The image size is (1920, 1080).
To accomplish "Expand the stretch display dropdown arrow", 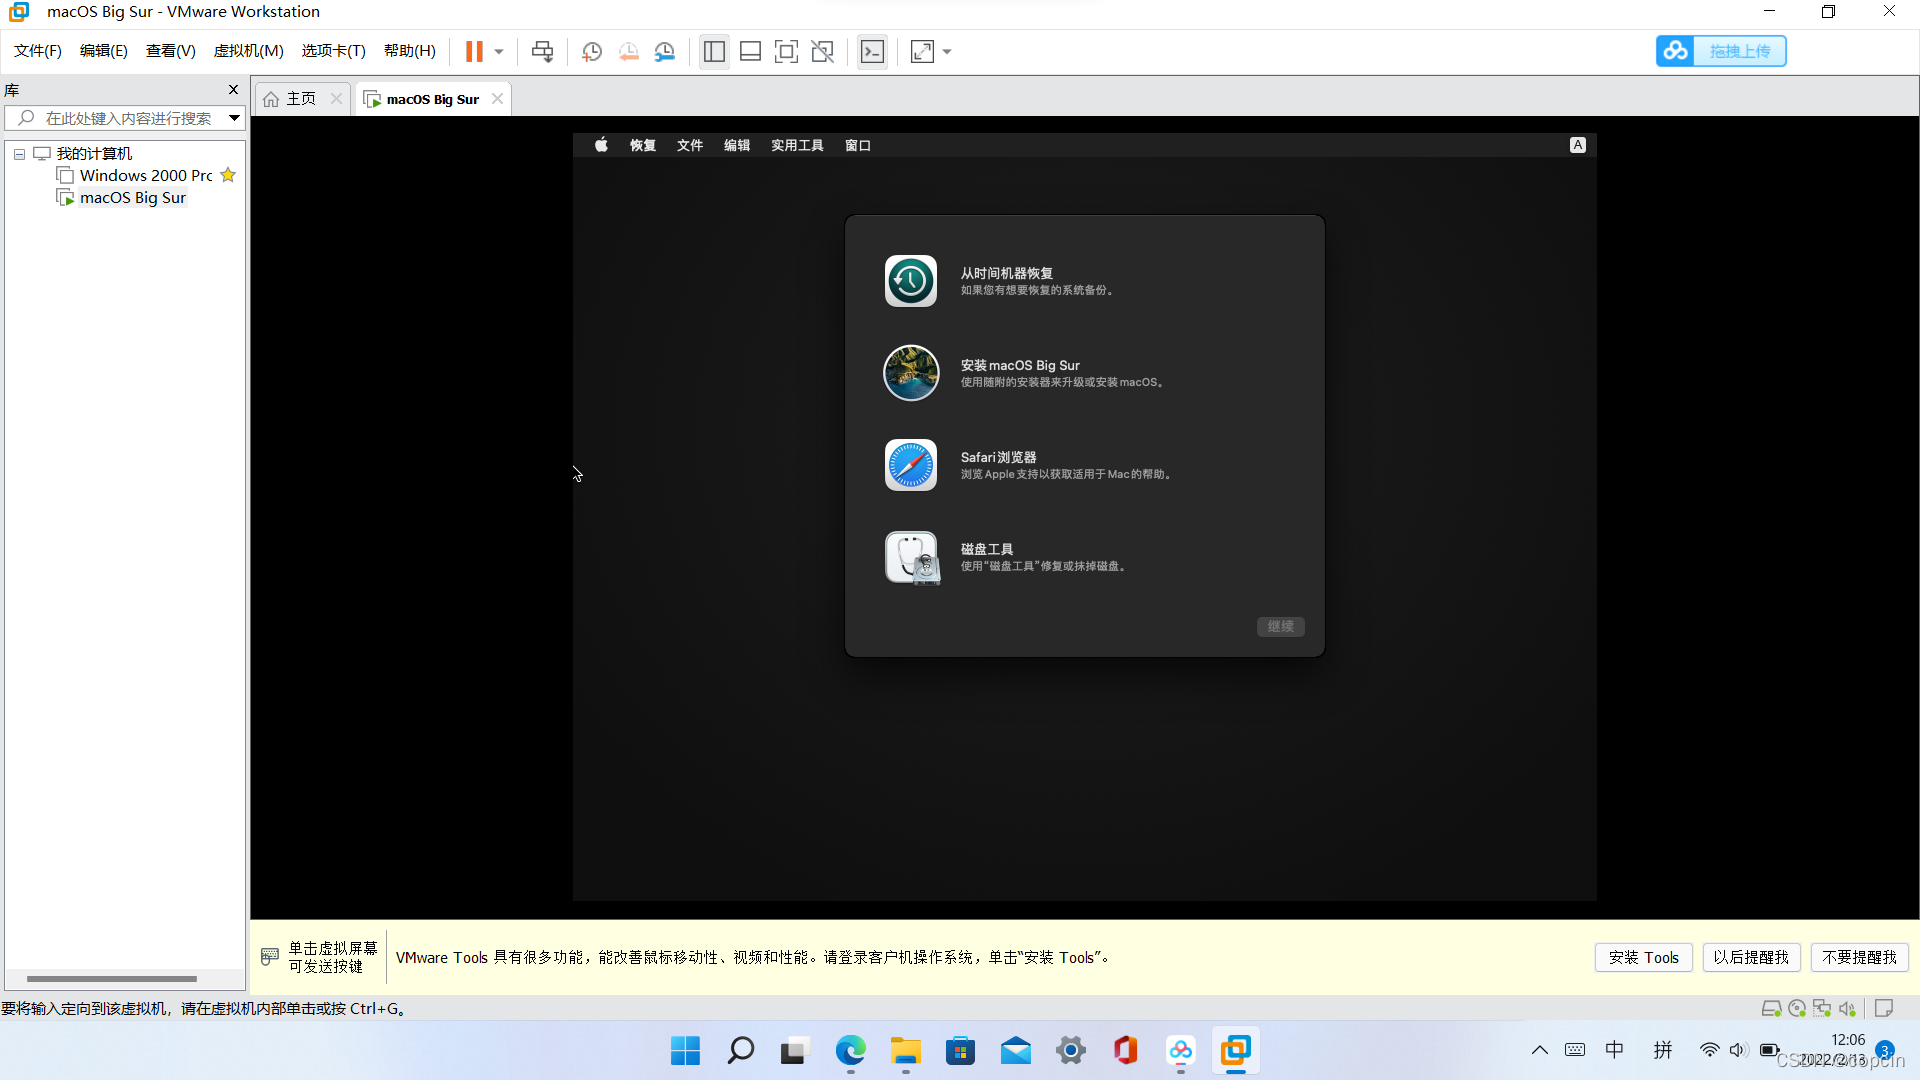I will coord(947,51).
